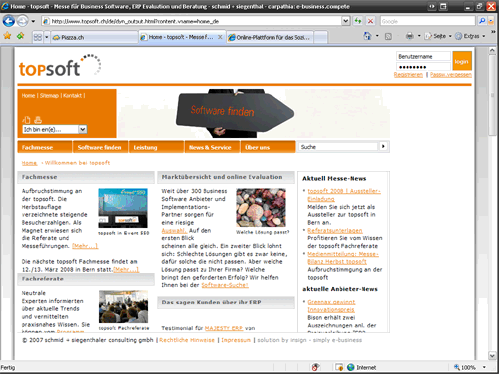499x374 pixels.
Task: Click the browser Home icon
Action: coord(367,36)
